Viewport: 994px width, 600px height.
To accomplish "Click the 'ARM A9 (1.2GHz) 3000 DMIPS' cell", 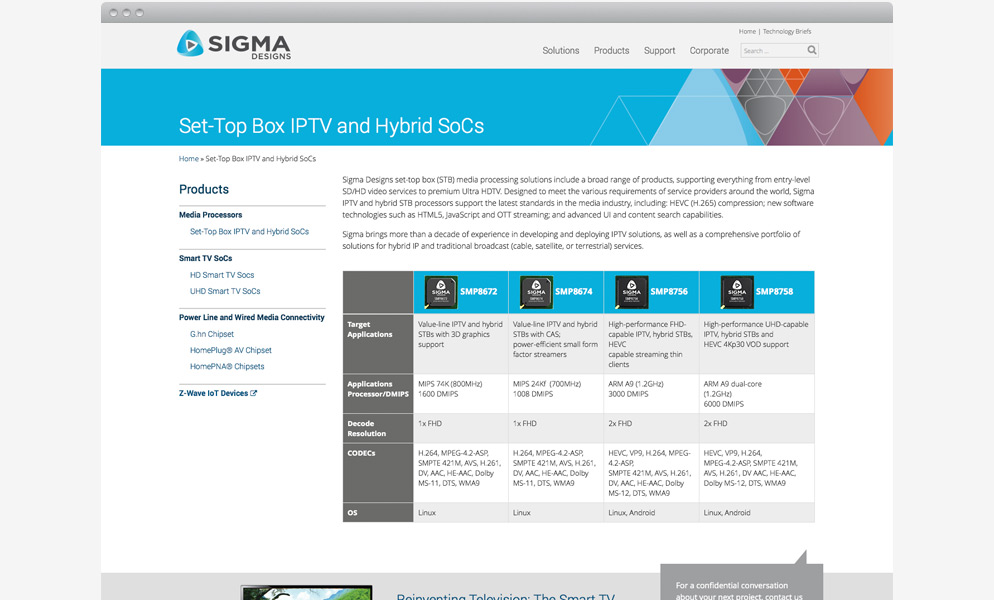I will pos(651,393).
